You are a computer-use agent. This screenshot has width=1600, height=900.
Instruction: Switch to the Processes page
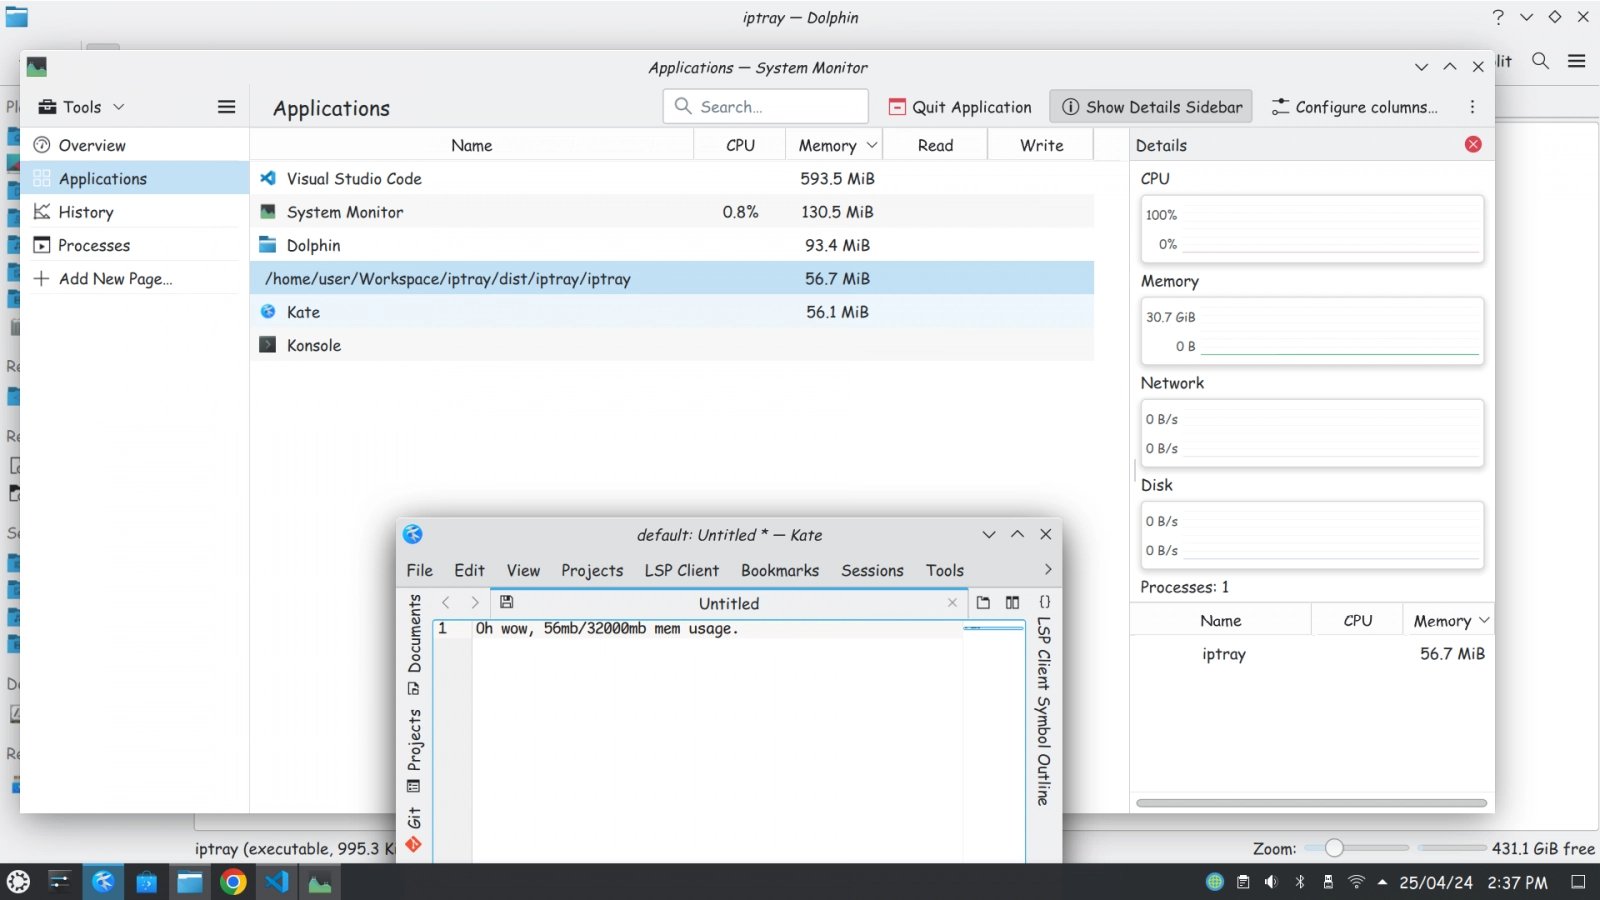94,245
